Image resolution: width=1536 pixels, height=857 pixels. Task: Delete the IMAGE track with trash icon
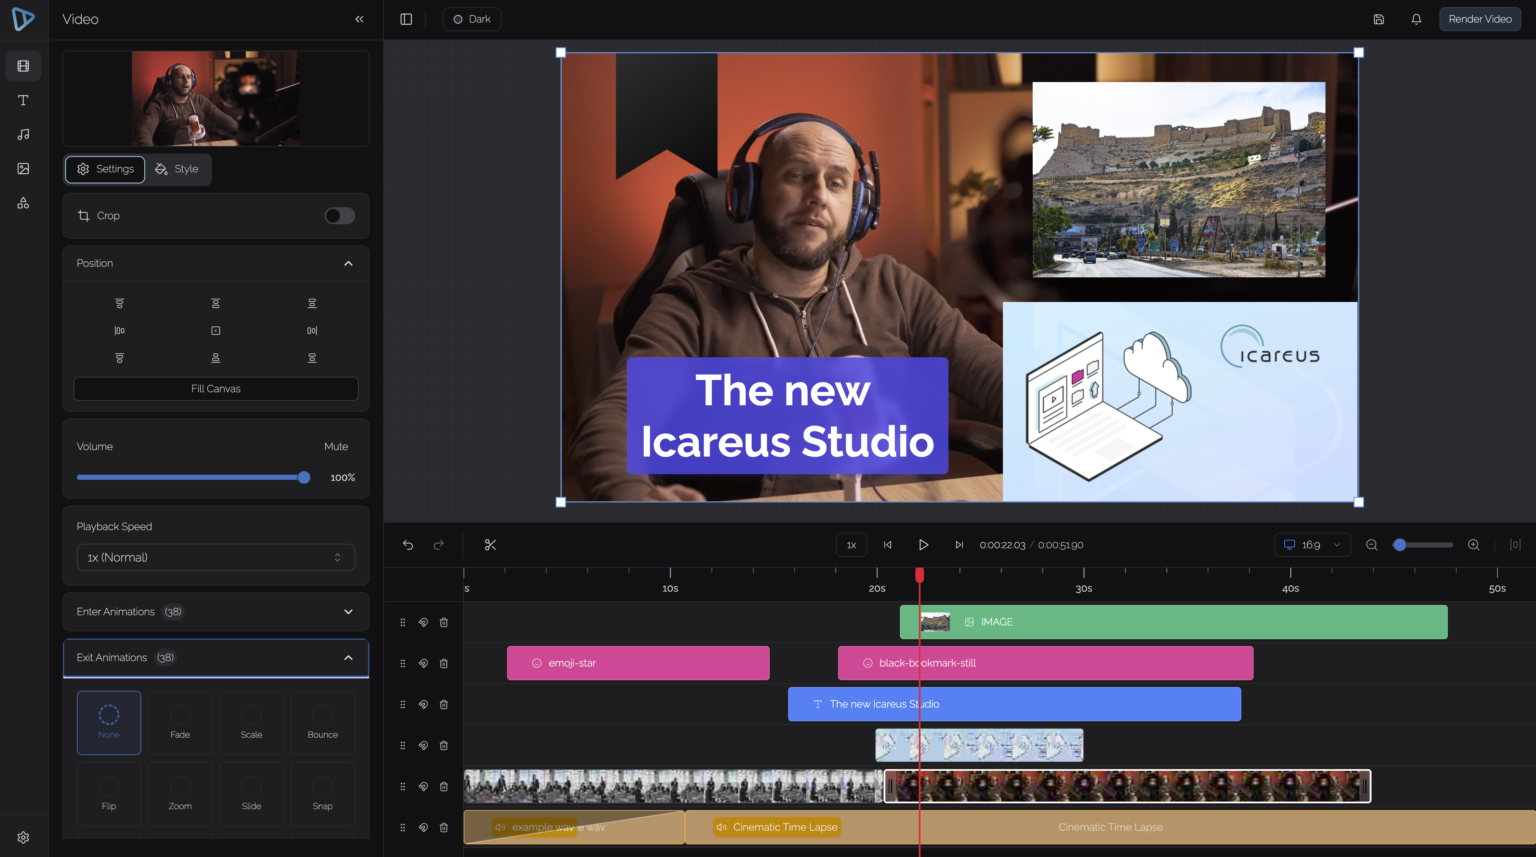[444, 622]
